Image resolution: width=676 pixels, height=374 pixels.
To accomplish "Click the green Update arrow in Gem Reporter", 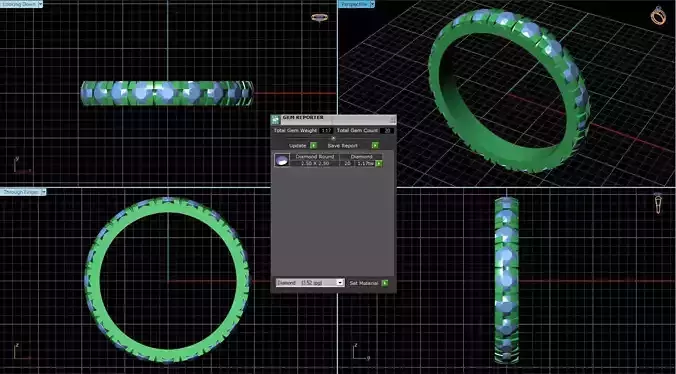I will (313, 146).
